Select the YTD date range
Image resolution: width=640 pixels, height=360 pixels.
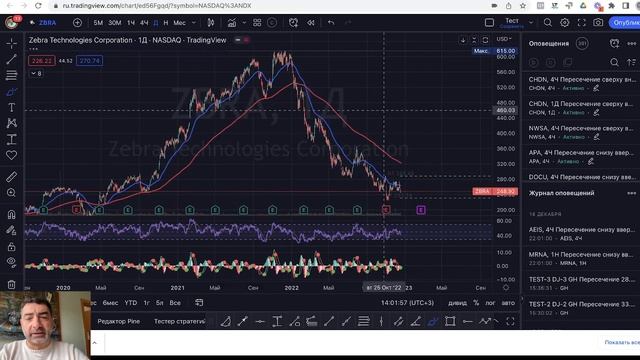[131, 303]
